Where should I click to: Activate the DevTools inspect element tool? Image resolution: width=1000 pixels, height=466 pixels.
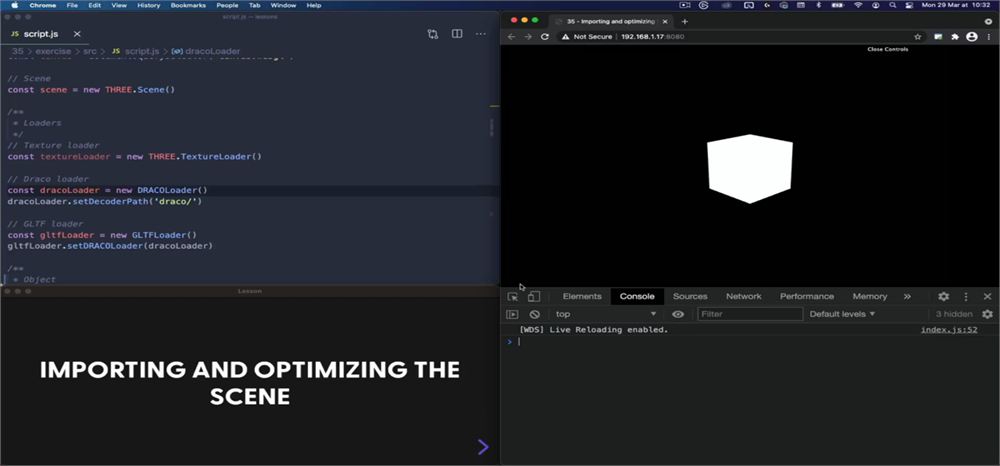point(513,296)
